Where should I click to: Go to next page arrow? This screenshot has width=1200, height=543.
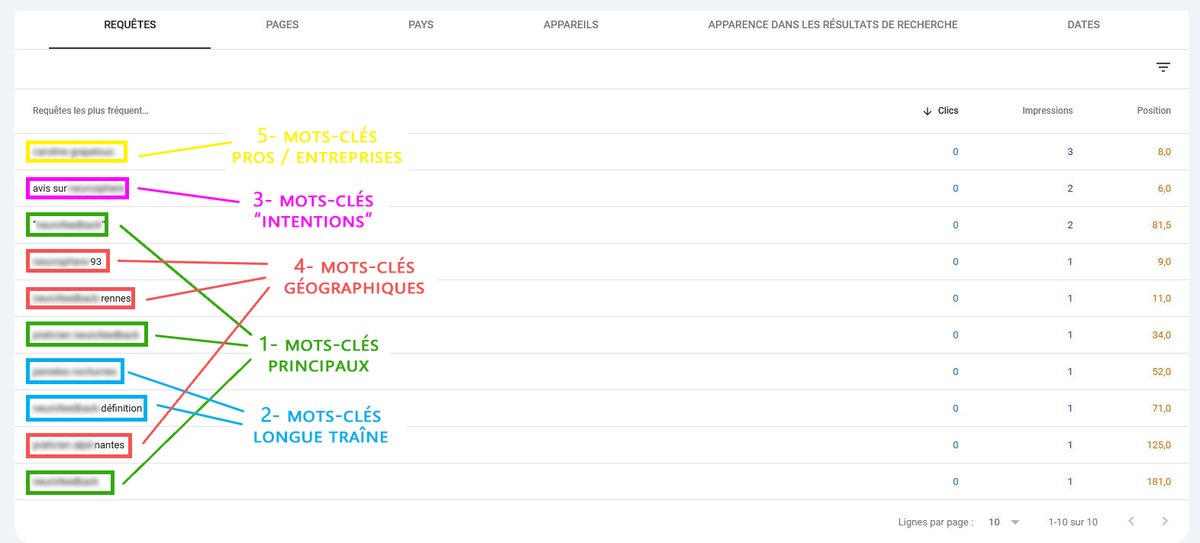tap(1164, 521)
